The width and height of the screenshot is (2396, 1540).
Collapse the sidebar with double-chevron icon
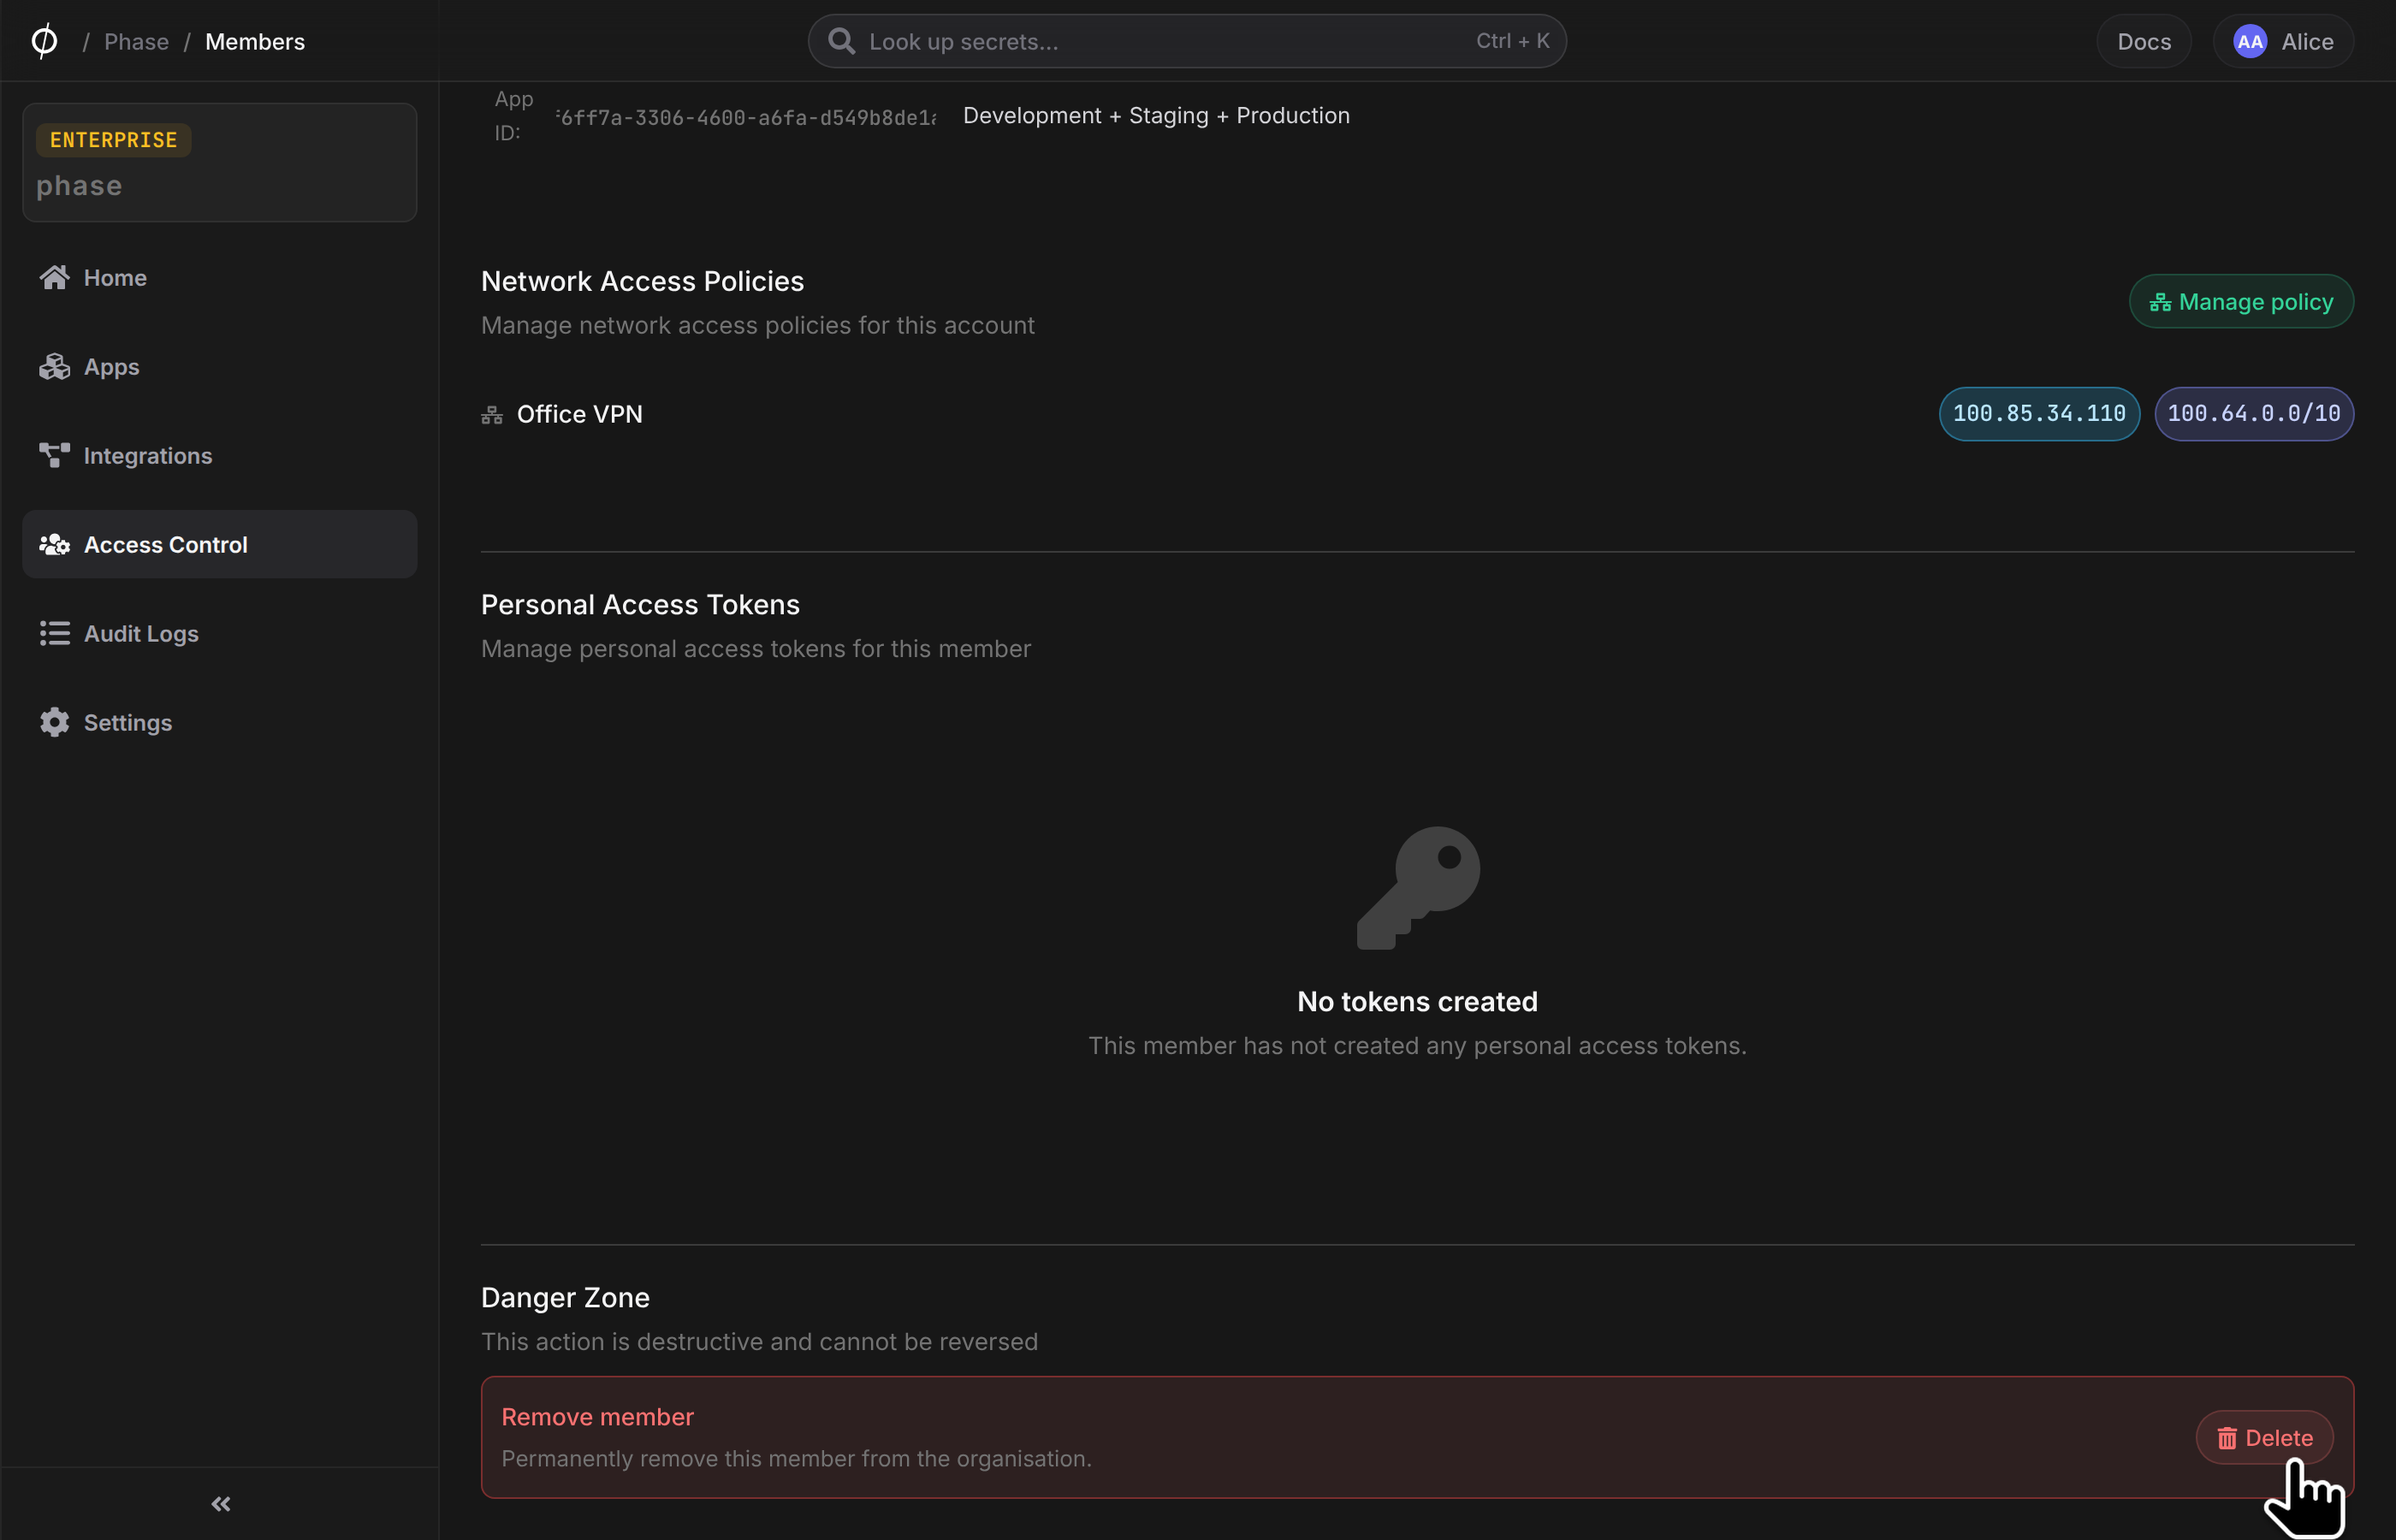[x=221, y=1503]
